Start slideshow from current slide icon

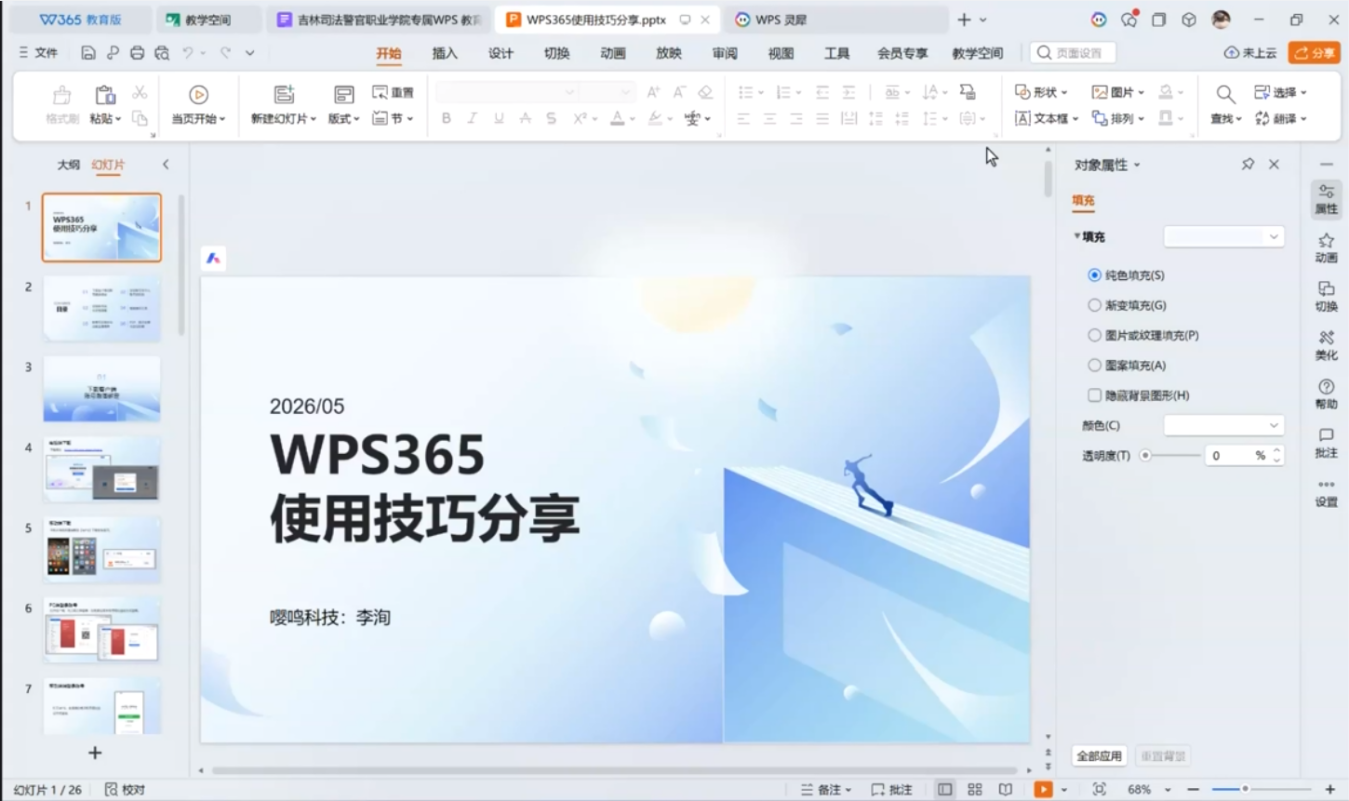point(198,95)
